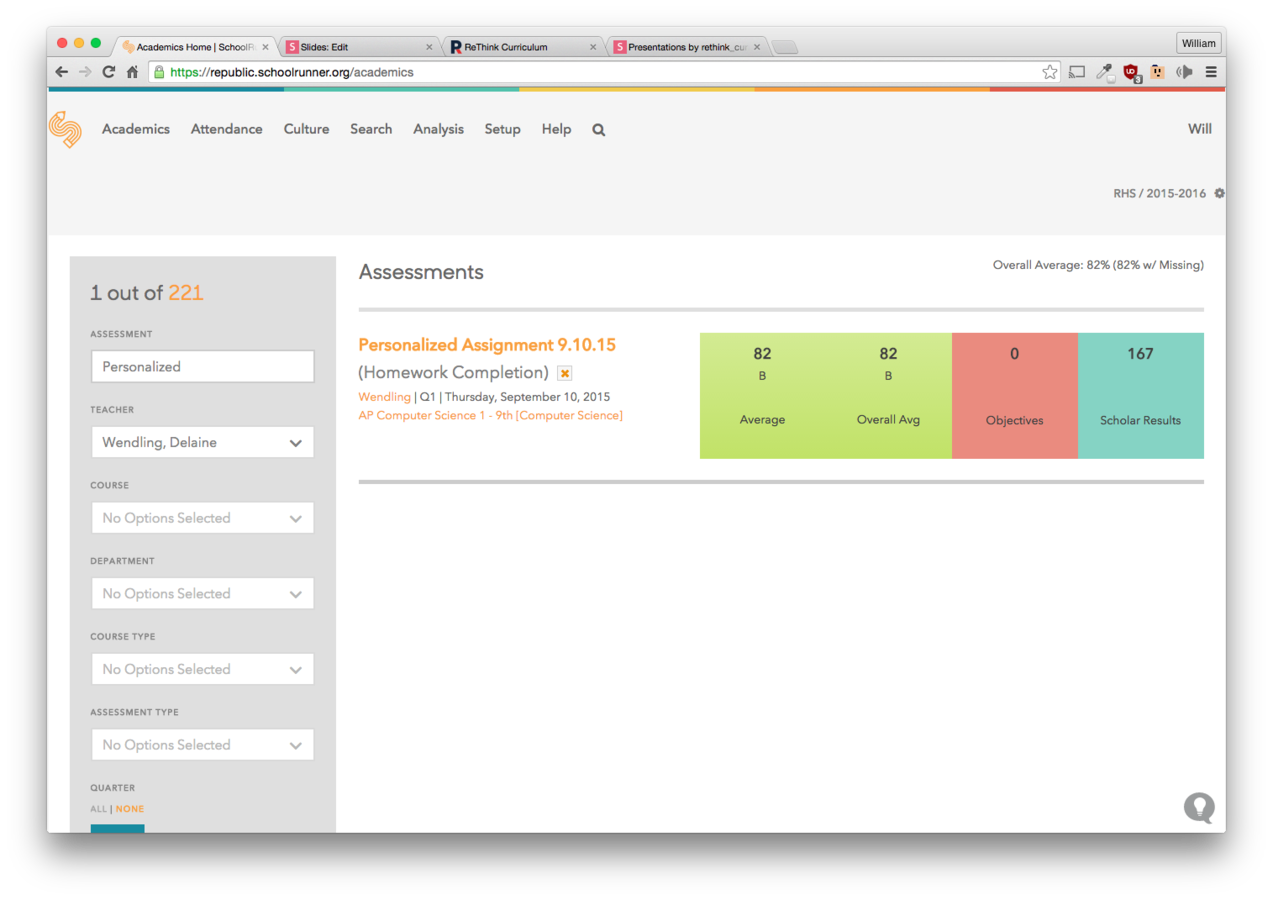Close the Academics Home tab

pos(265,47)
